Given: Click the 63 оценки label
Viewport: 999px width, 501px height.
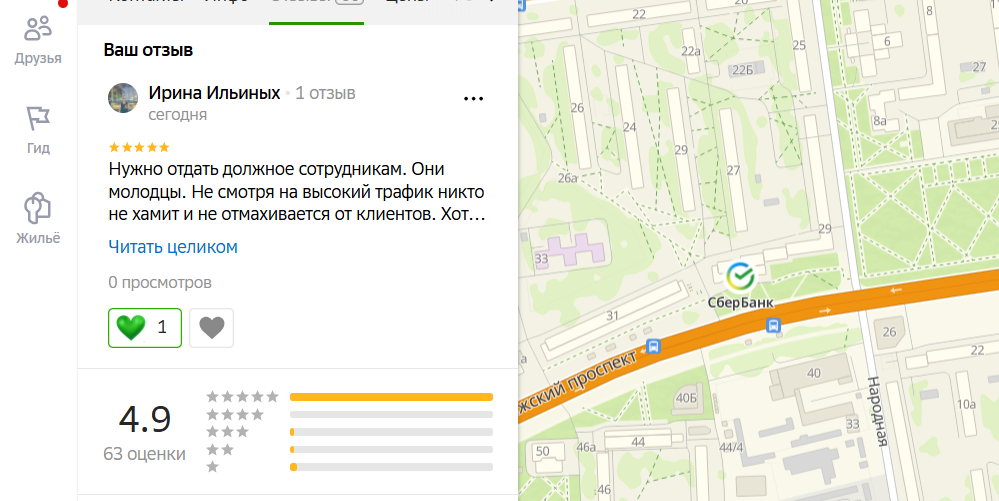Looking at the screenshot, I should tap(145, 454).
